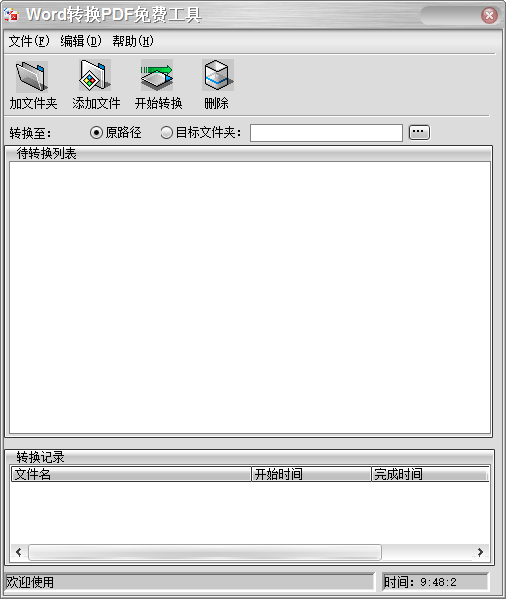
Task: Click the 加文件夹 folder icon
Action: [32, 76]
